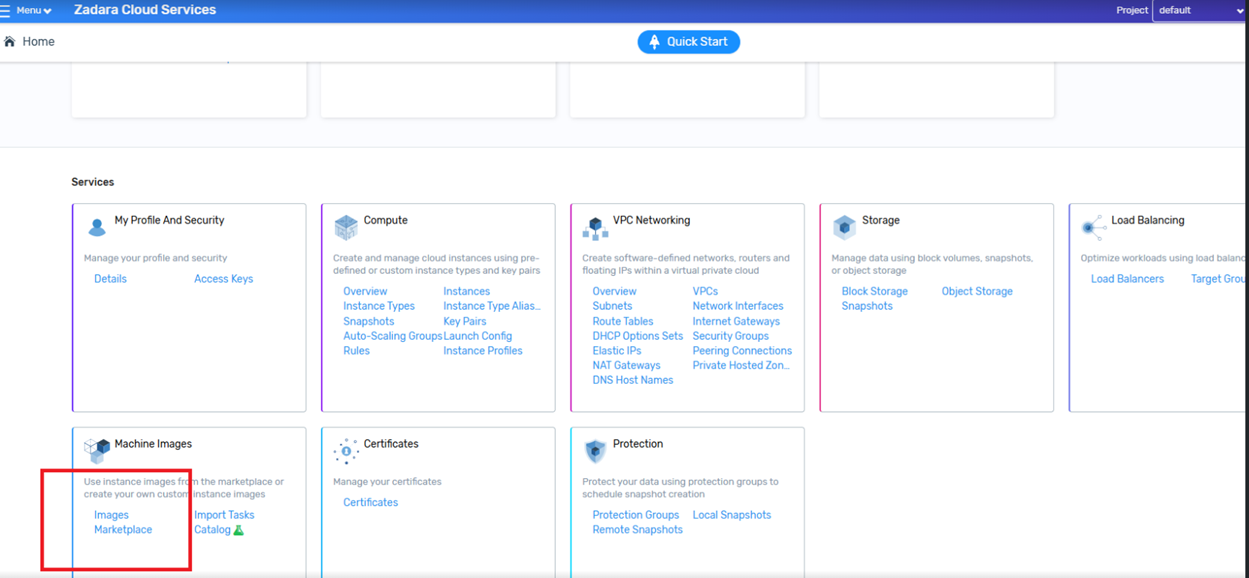This screenshot has width=1249, height=578.
Task: Open the Import Tasks link
Action: pyautogui.click(x=224, y=515)
